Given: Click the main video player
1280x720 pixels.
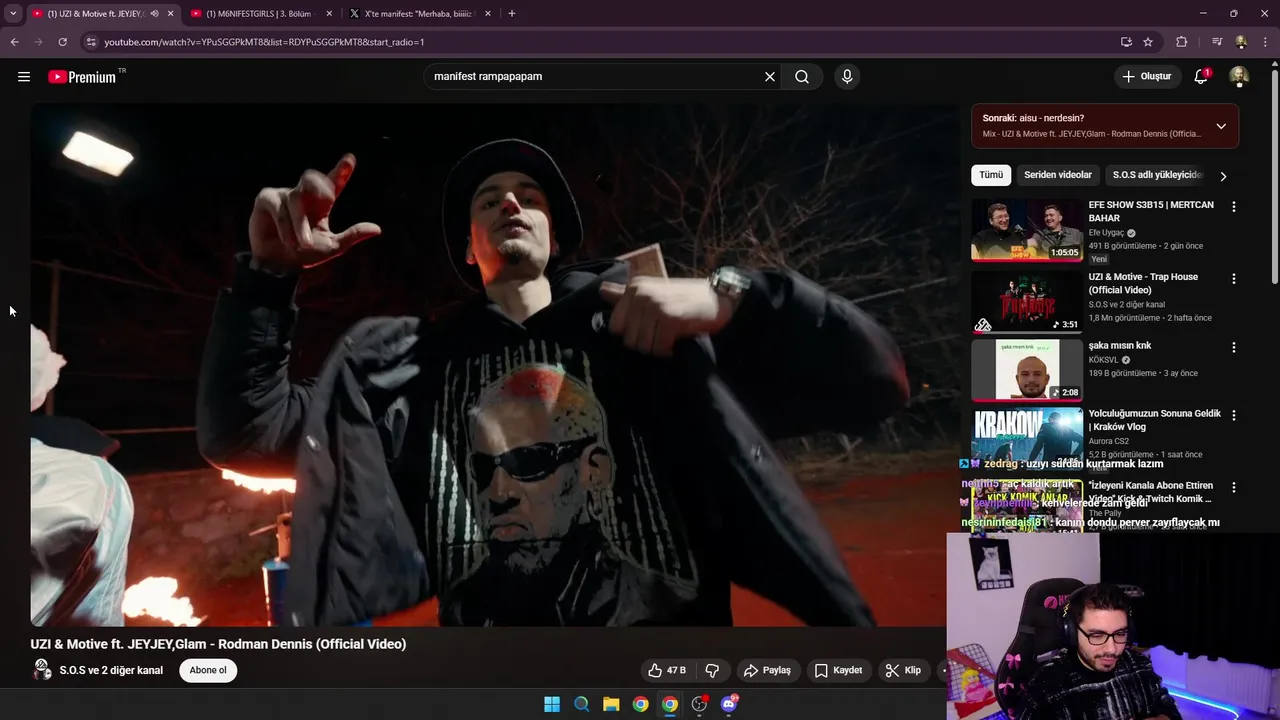Looking at the screenshot, I should coord(494,365).
